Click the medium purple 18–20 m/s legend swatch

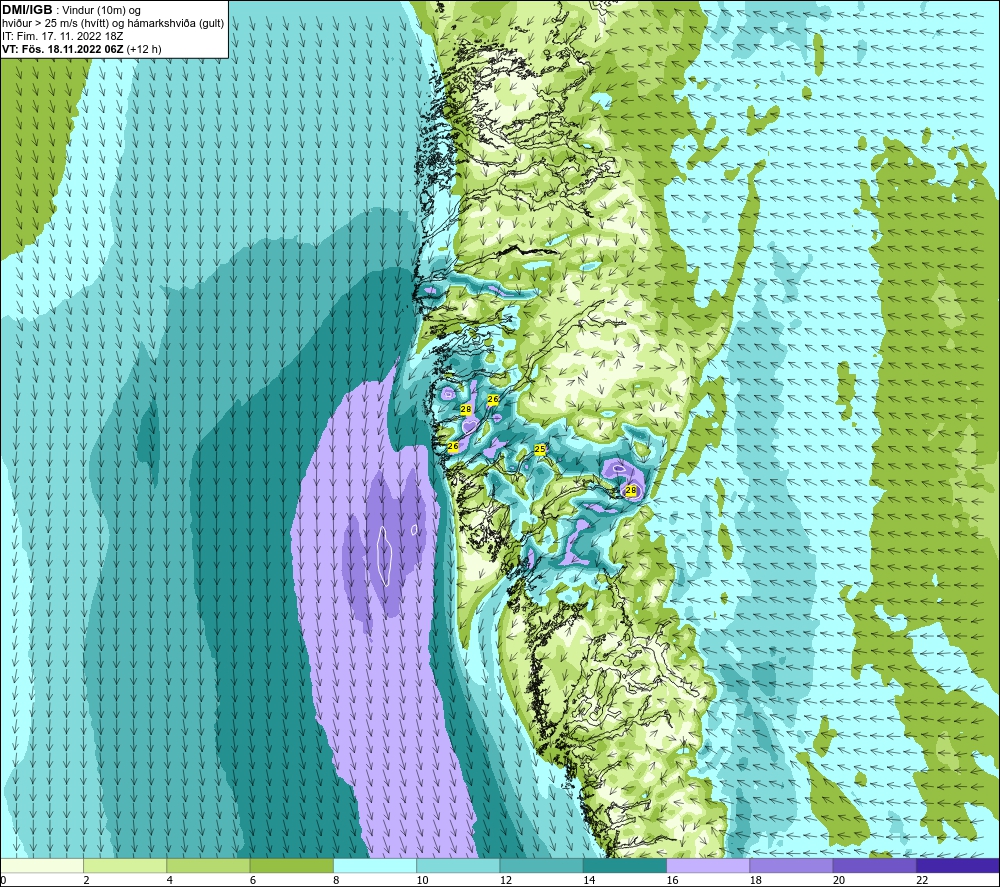(791, 865)
